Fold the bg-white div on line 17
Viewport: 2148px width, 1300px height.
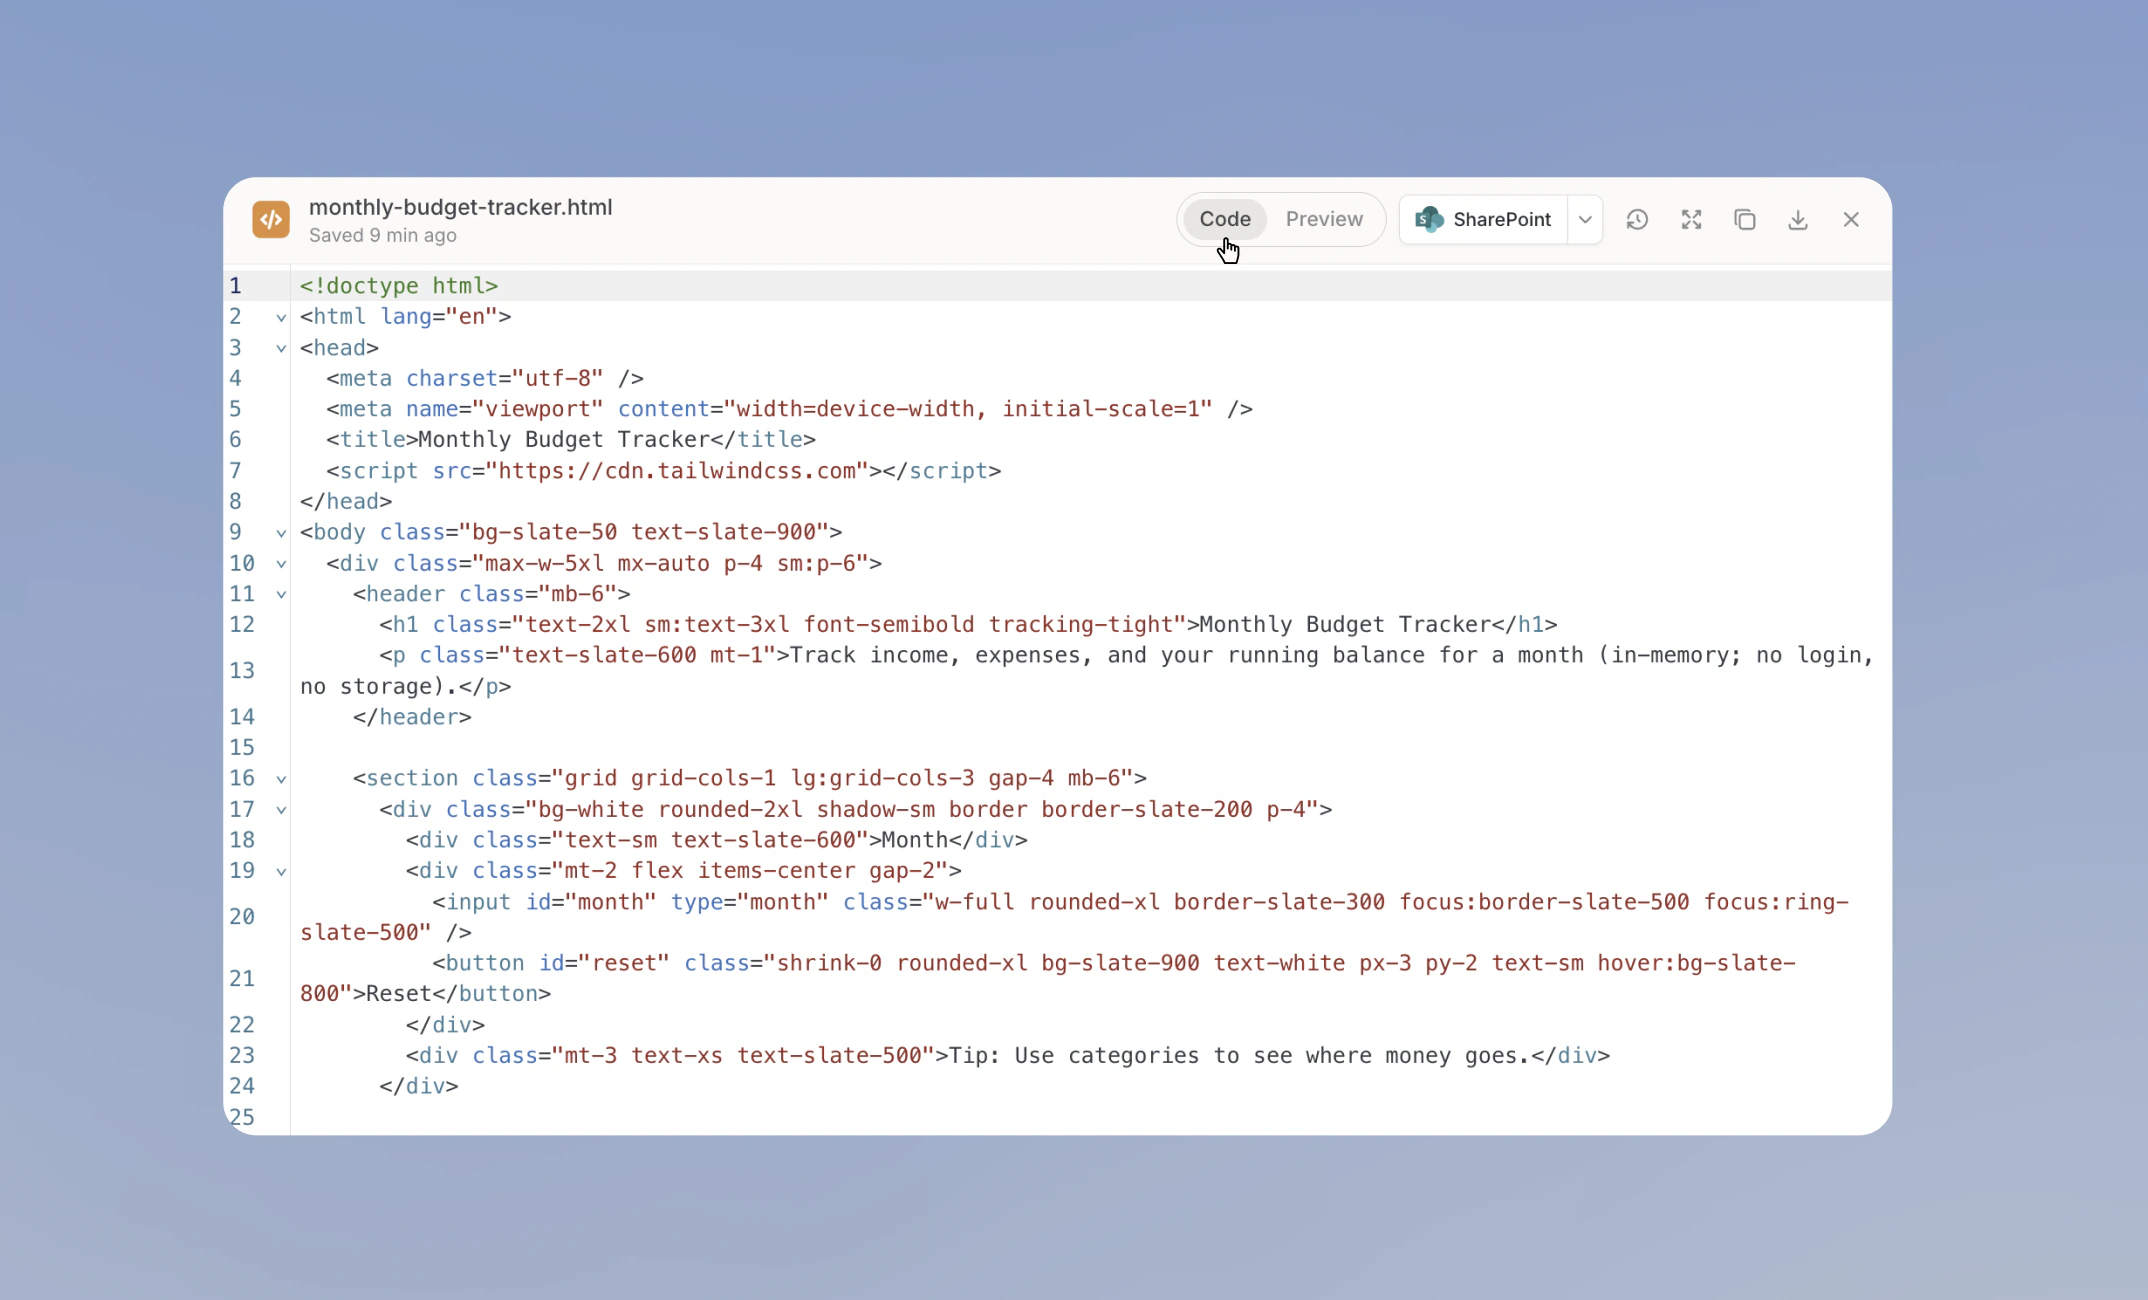click(x=281, y=810)
